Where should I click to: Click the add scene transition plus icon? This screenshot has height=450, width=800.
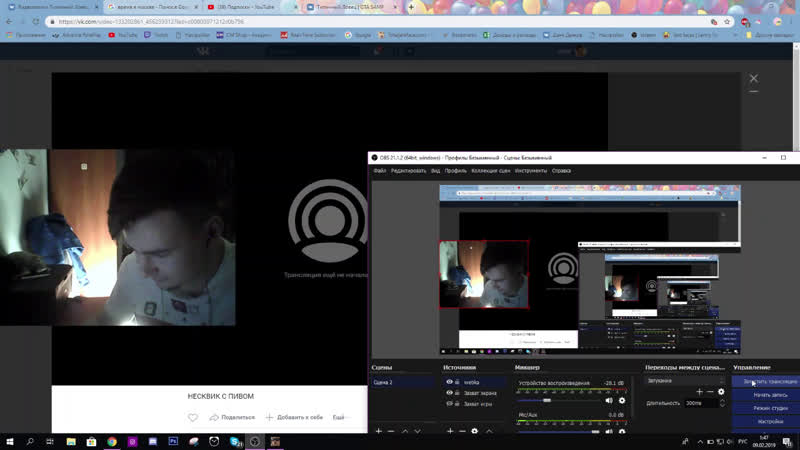click(699, 392)
